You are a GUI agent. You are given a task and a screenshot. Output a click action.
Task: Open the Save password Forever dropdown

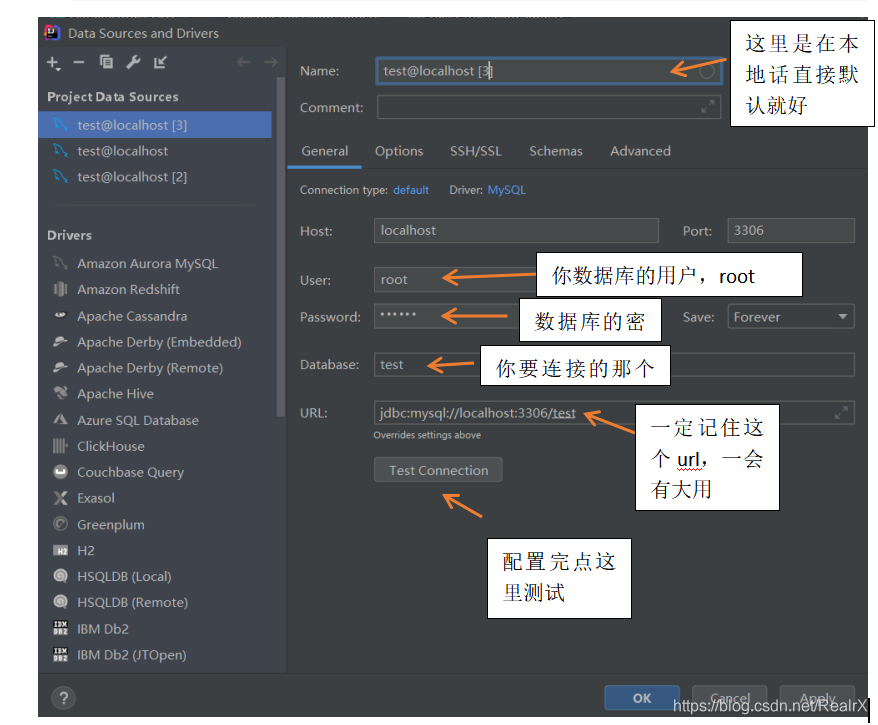click(791, 316)
